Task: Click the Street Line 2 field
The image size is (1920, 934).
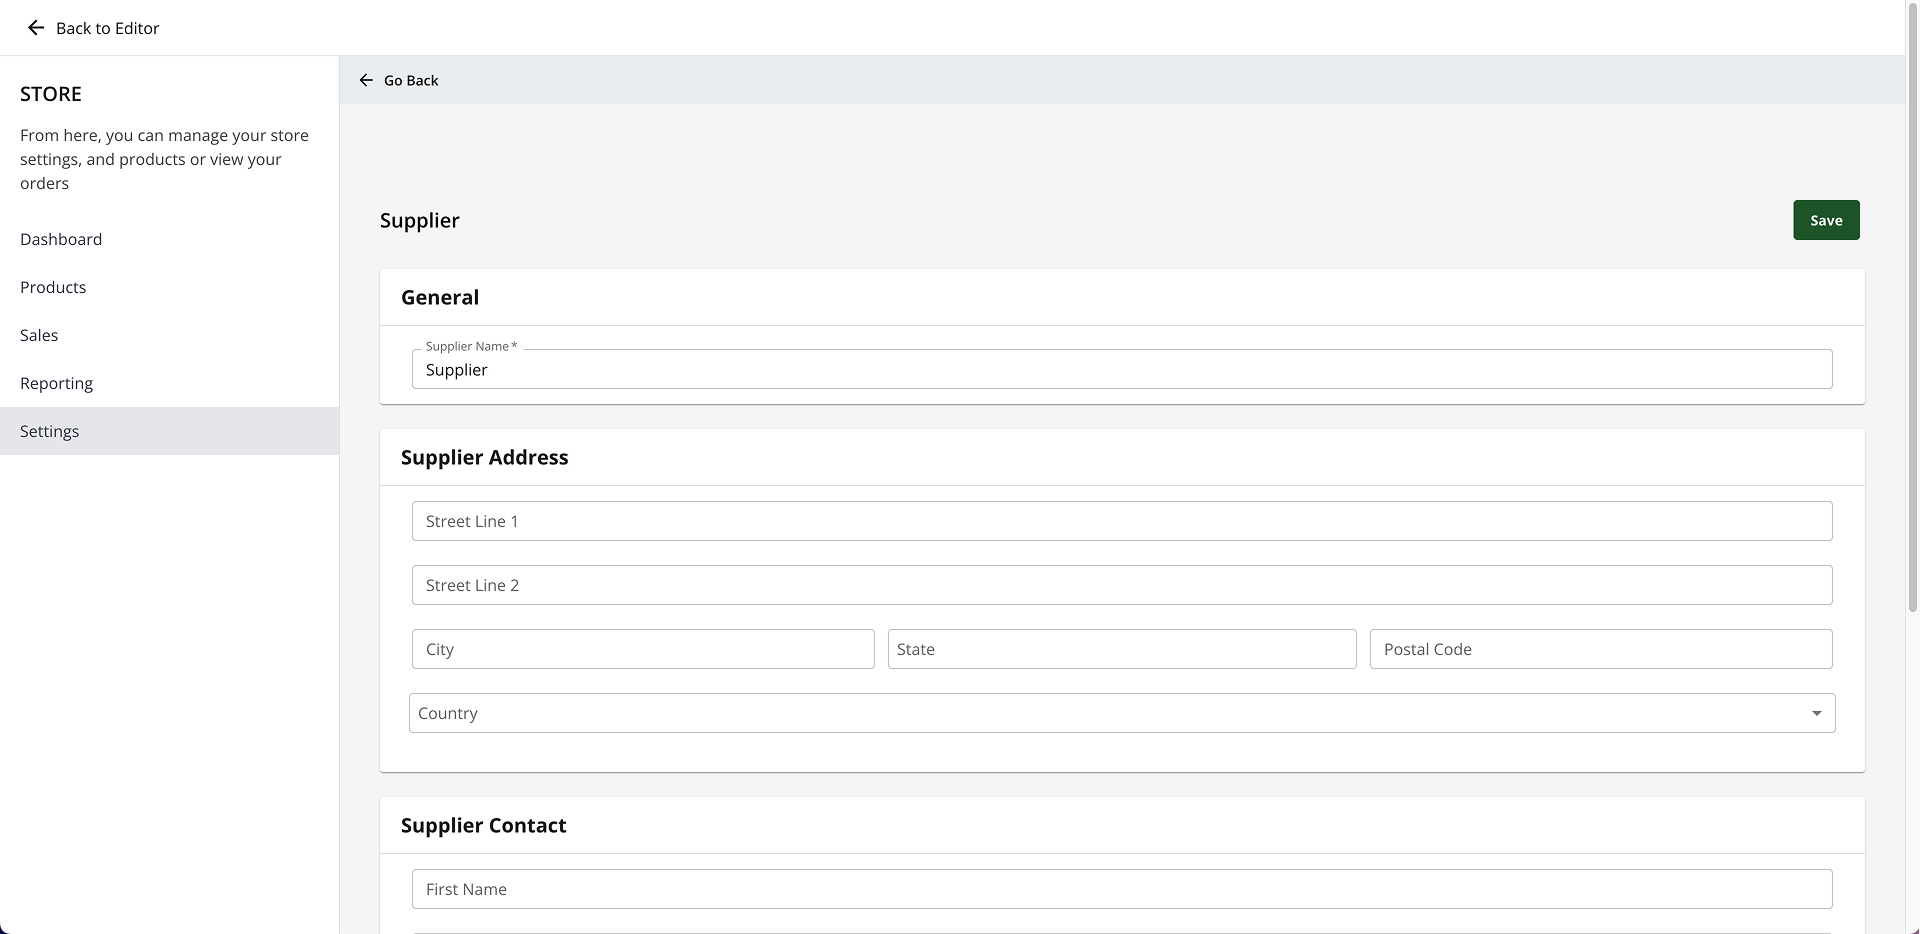Action: tap(1122, 585)
